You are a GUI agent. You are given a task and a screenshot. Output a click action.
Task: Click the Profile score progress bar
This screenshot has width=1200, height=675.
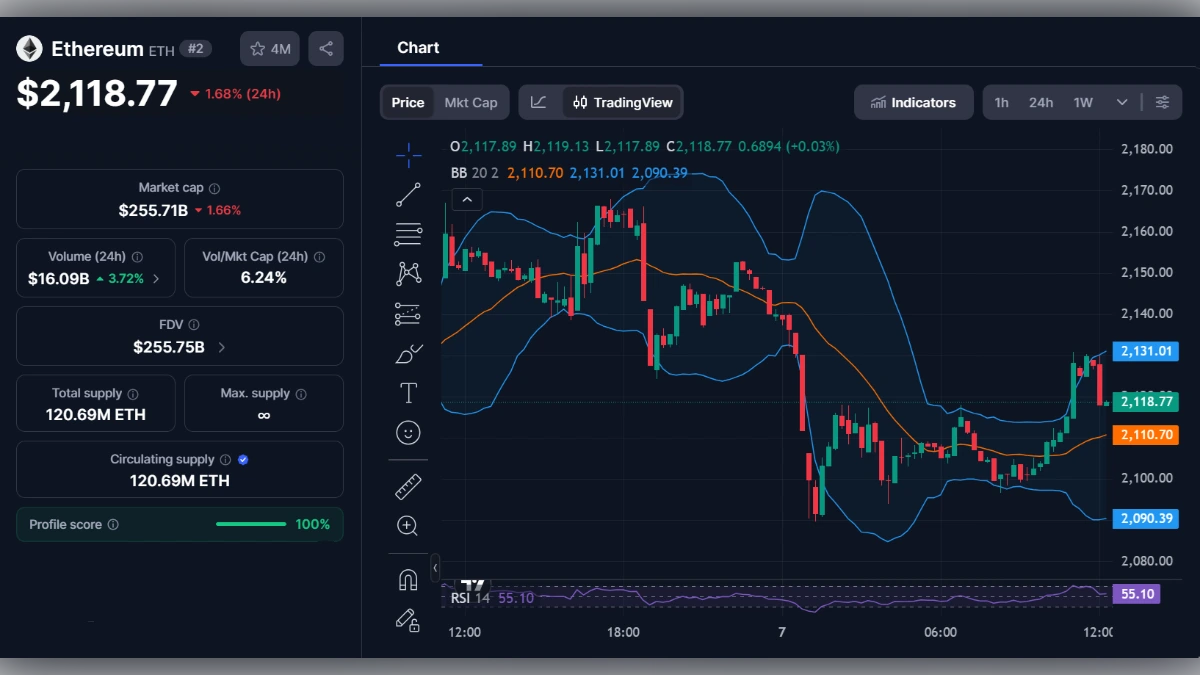(251, 523)
